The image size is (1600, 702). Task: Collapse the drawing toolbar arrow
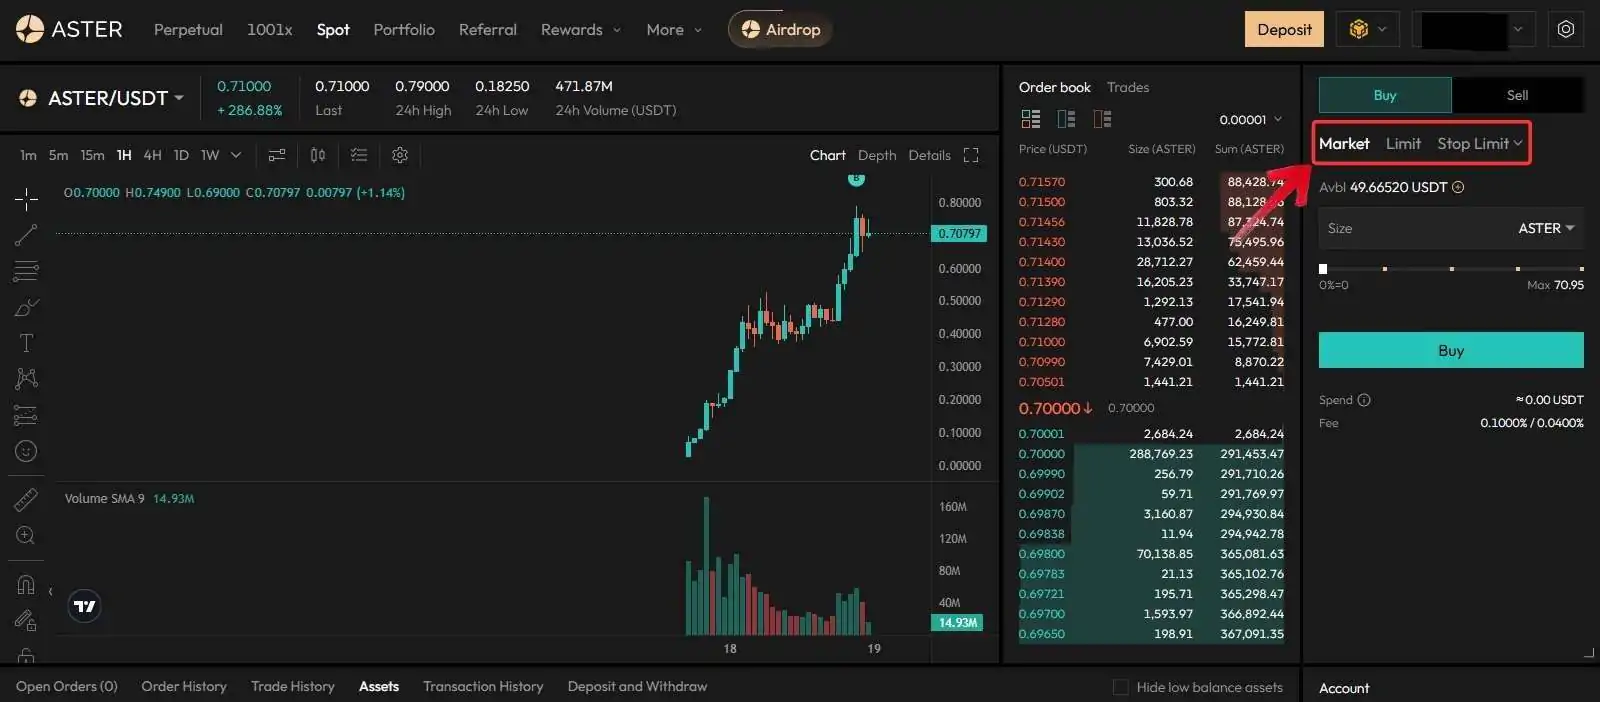(x=50, y=592)
